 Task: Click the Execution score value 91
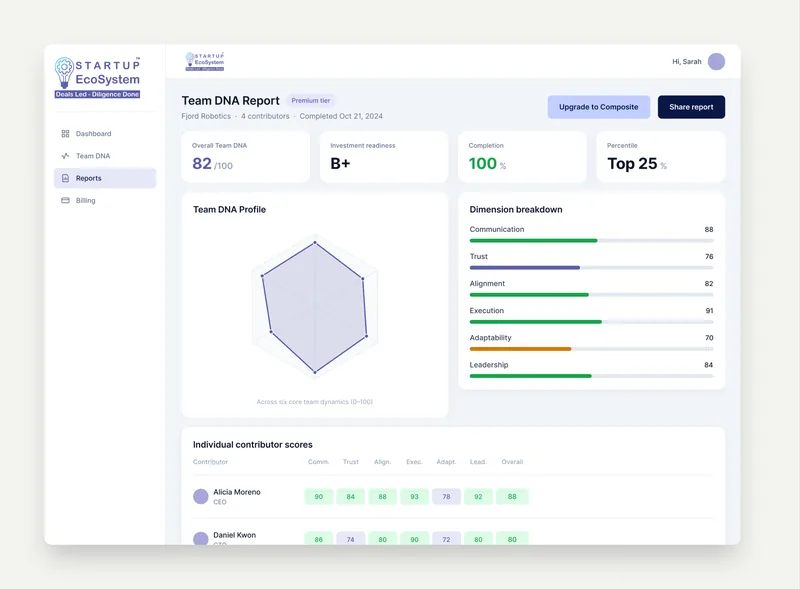tap(709, 311)
